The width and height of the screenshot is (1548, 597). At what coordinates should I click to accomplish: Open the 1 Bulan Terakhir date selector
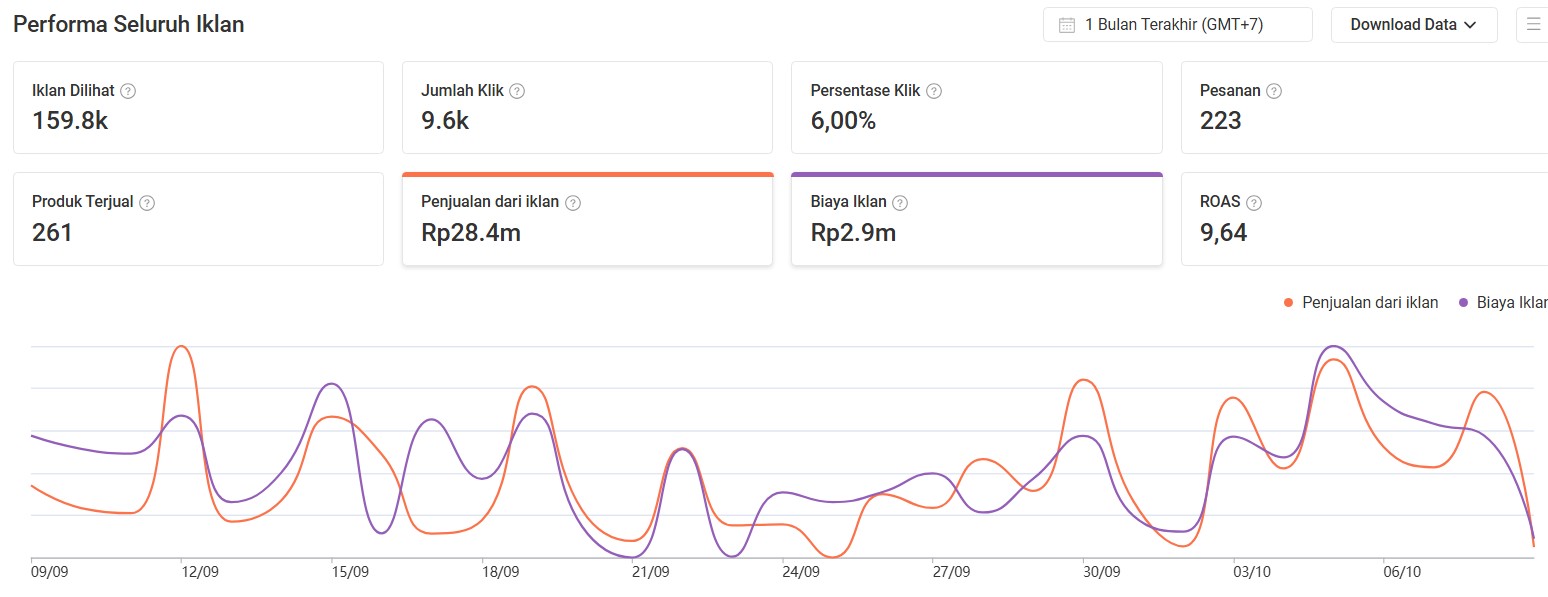1177,25
